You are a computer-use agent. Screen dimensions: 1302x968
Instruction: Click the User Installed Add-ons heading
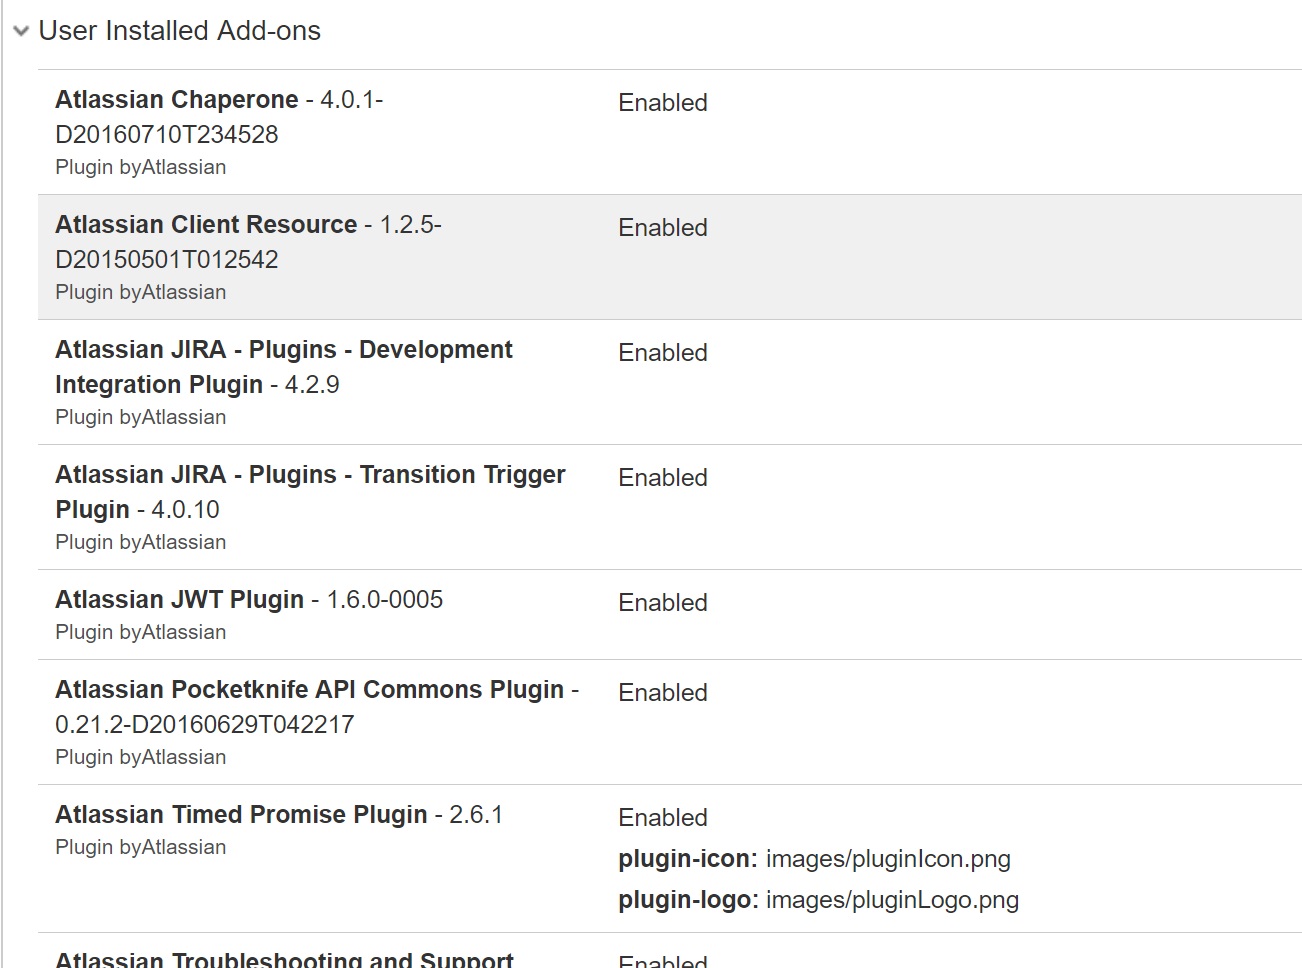click(179, 31)
